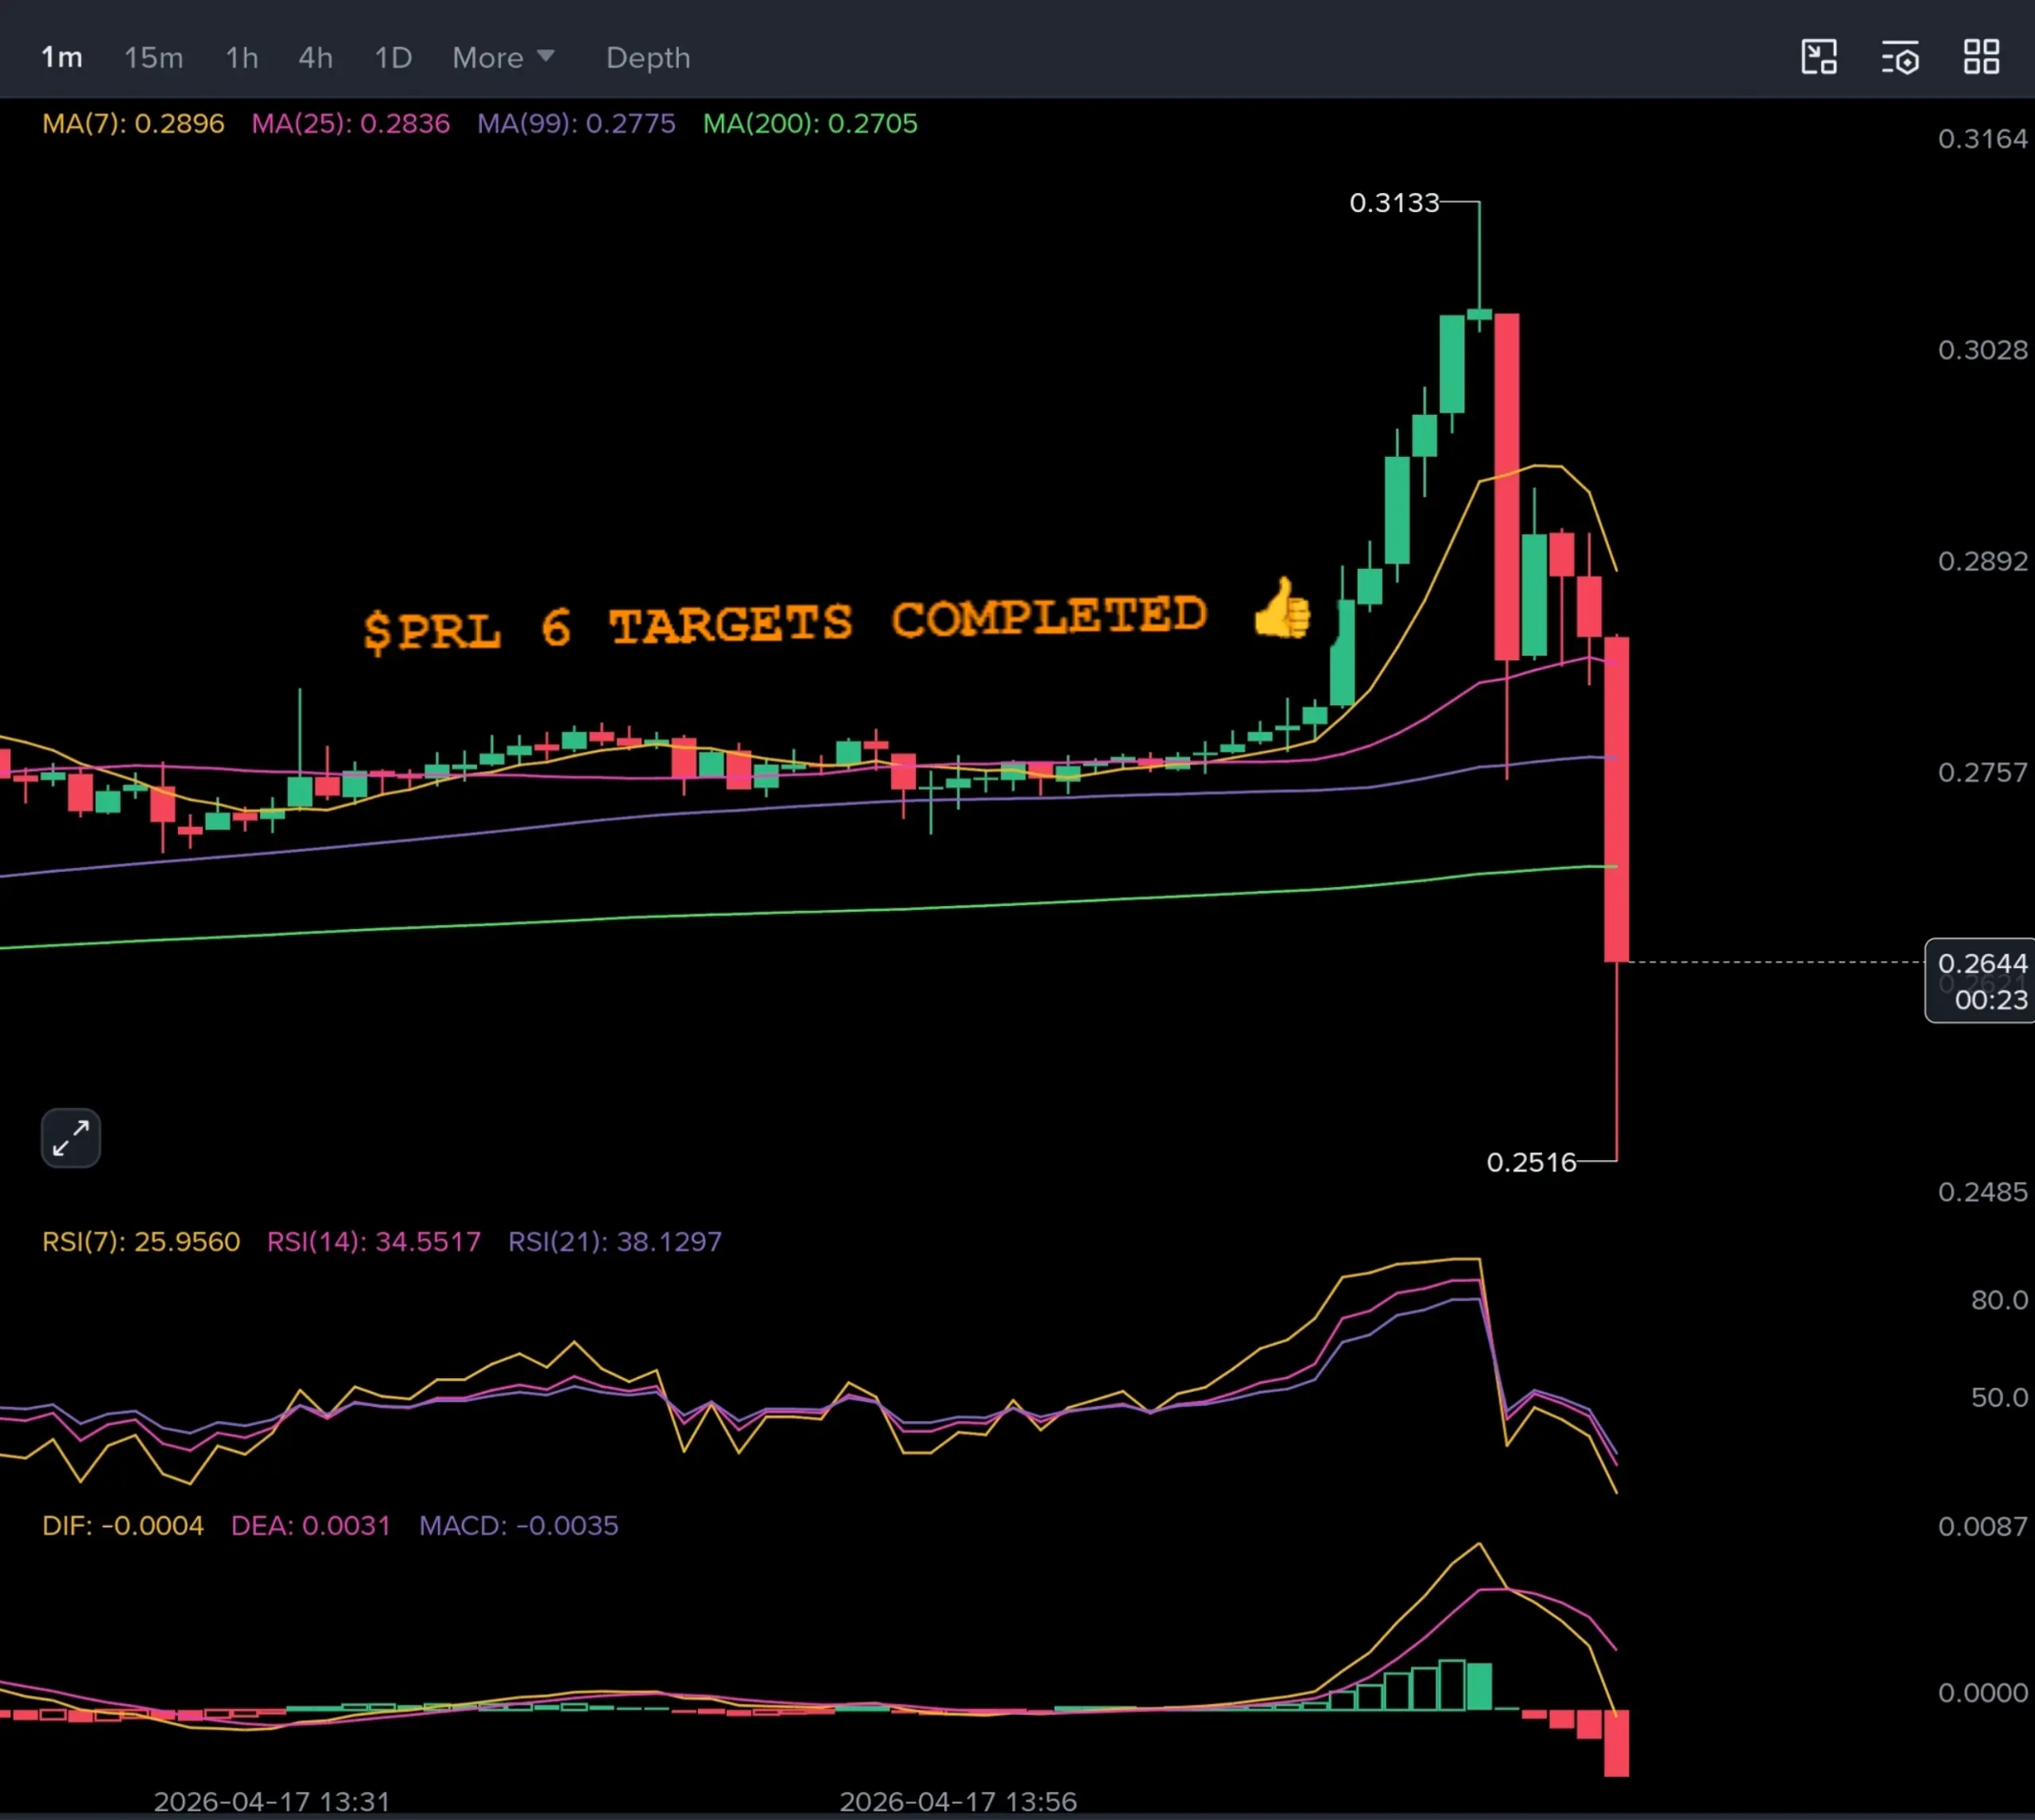Open the picture-in-picture chart icon
This screenshot has height=1820, width=2035.
[x=1818, y=57]
